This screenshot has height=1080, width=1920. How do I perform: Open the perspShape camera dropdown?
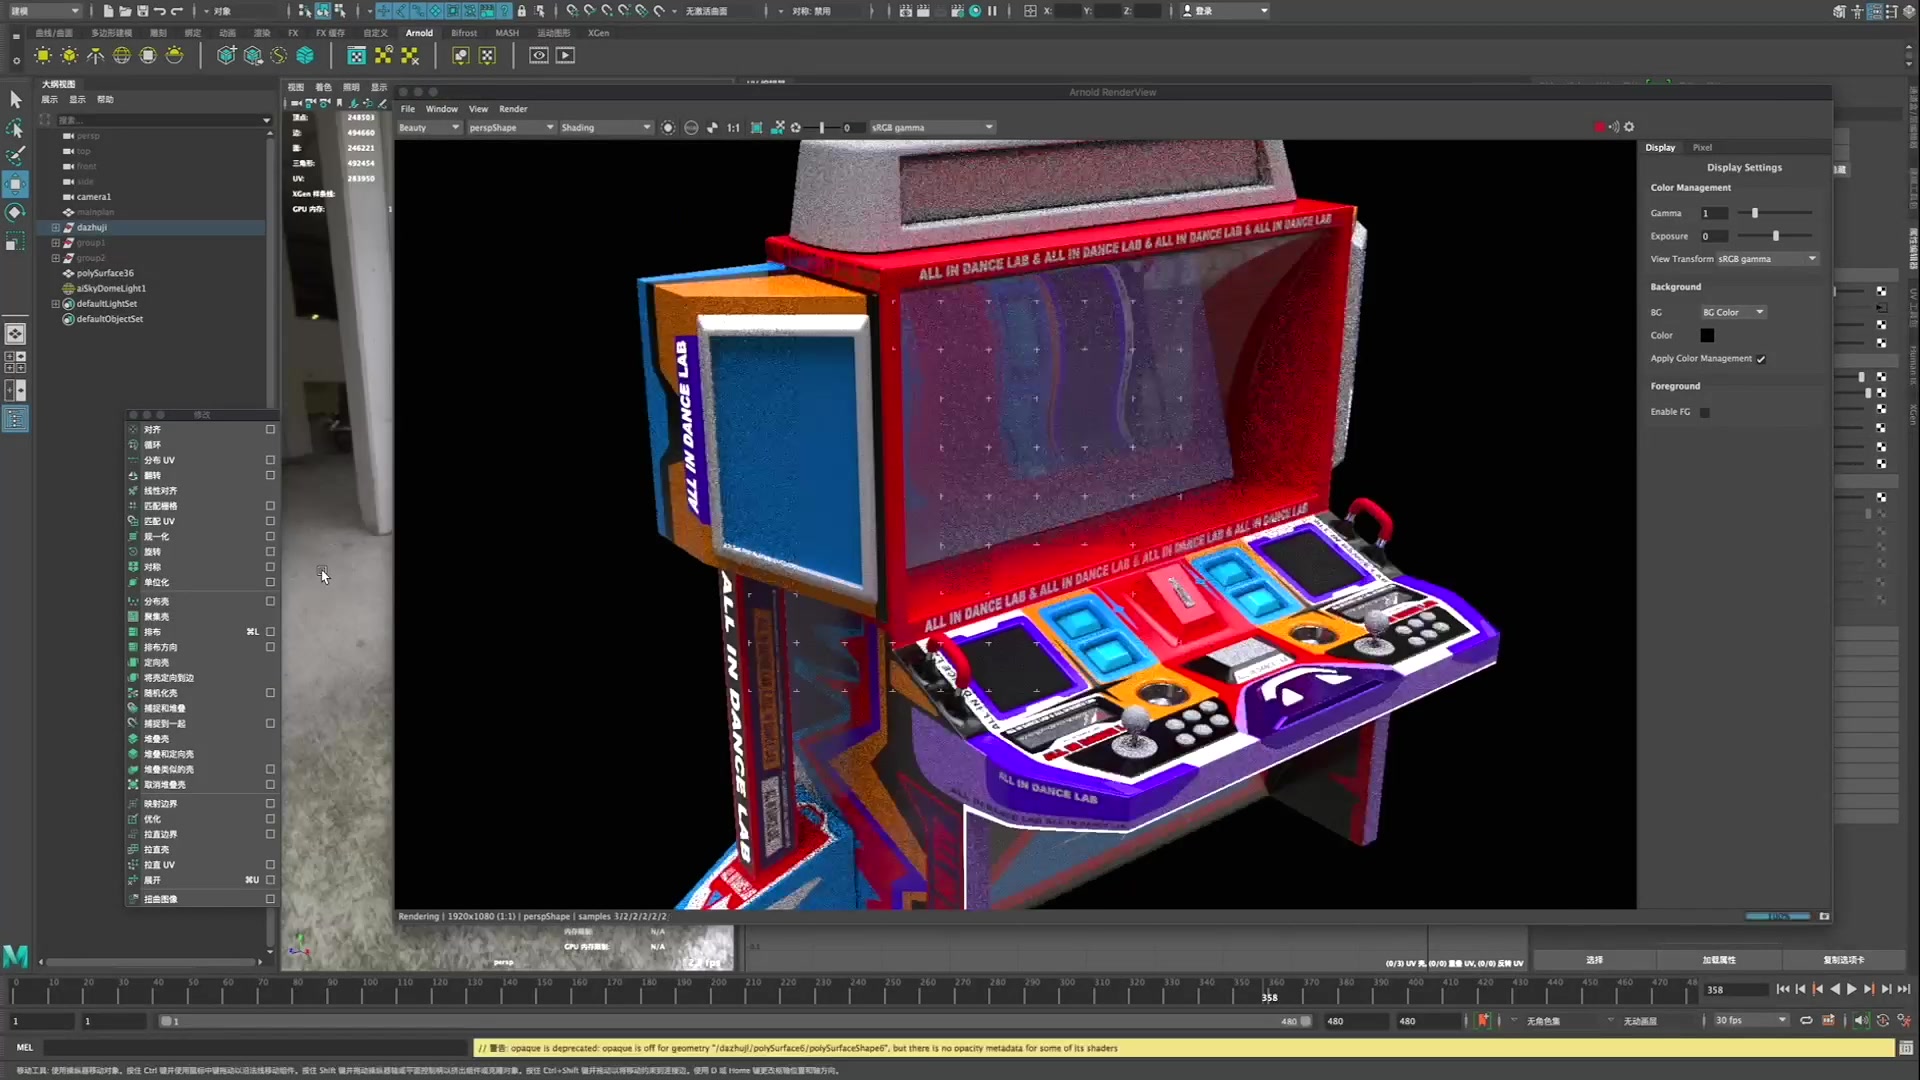(511, 128)
